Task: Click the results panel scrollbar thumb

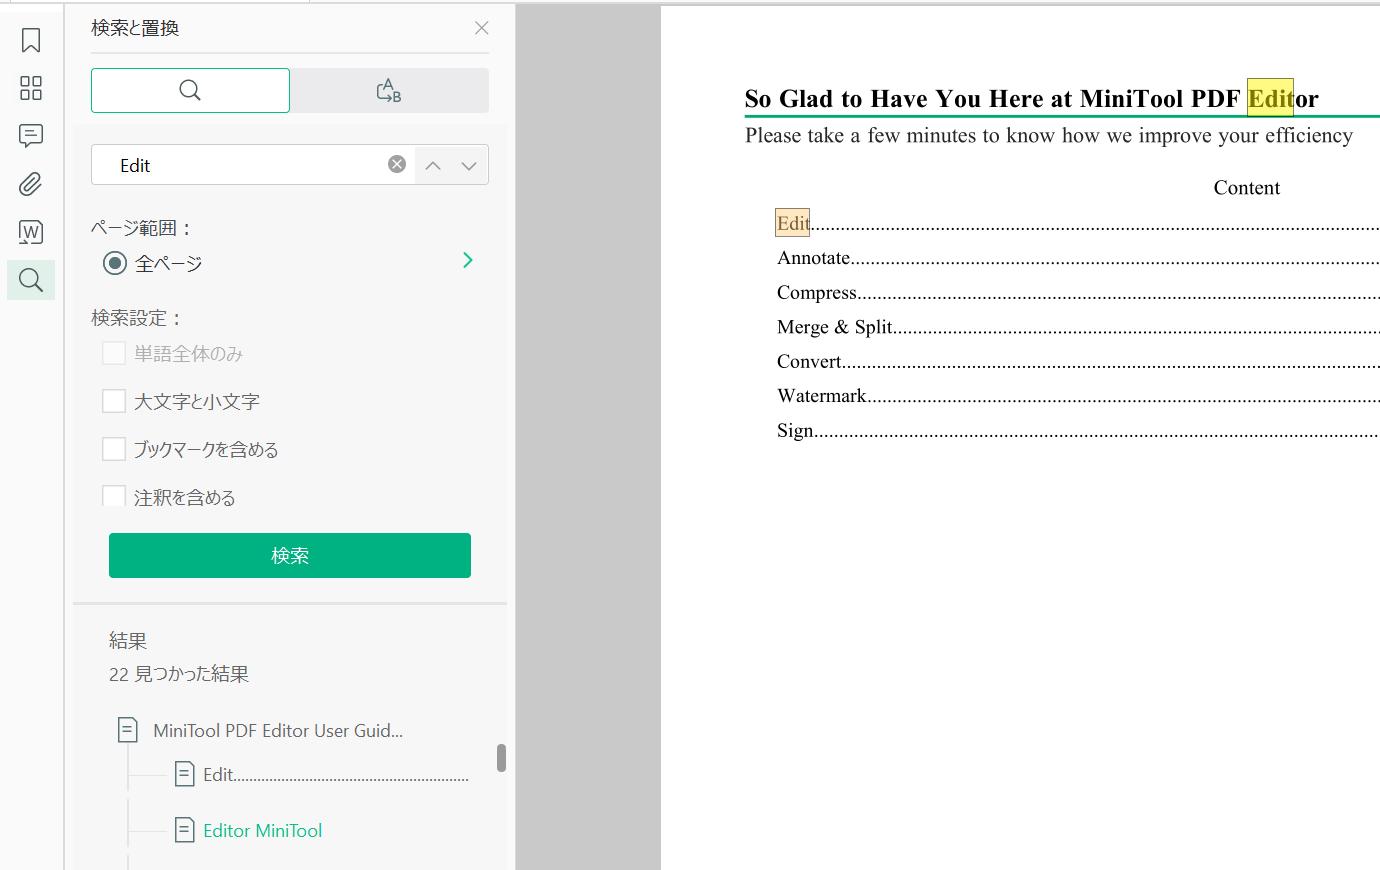Action: pos(501,758)
